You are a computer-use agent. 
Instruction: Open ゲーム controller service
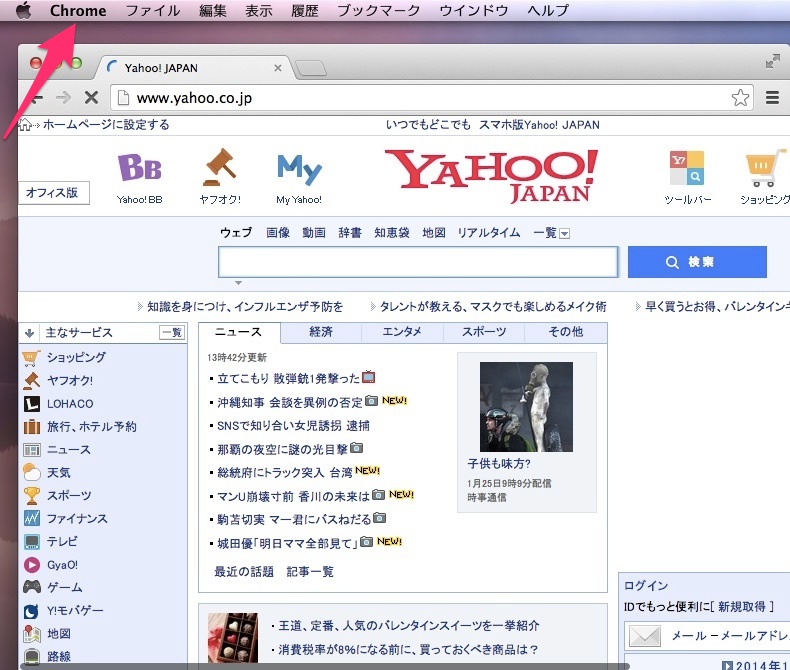point(64,587)
